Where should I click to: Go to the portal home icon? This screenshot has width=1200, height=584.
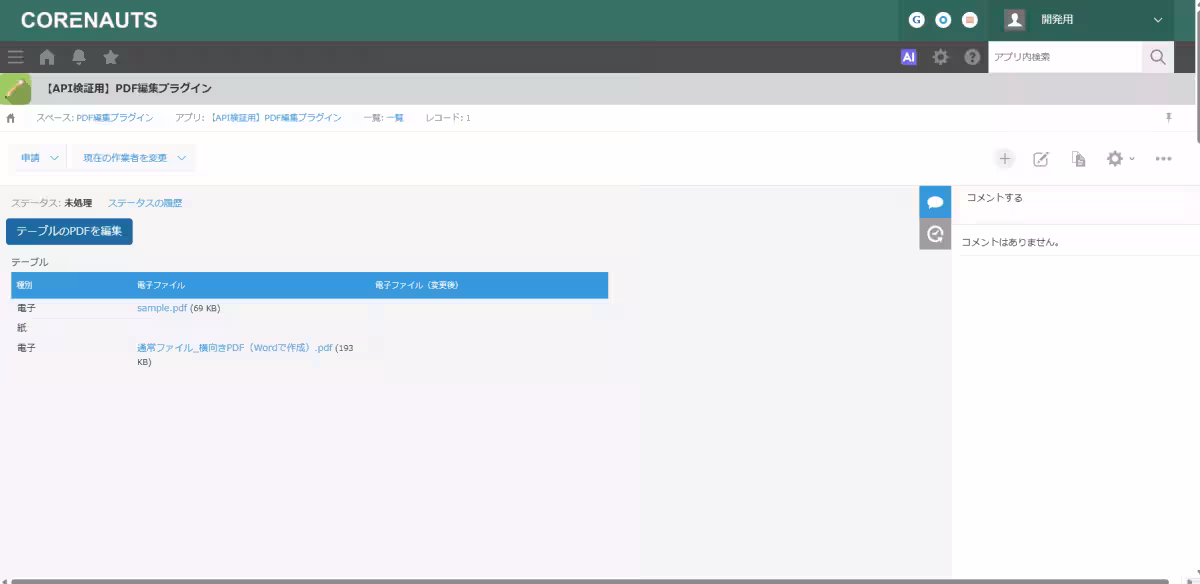point(47,57)
